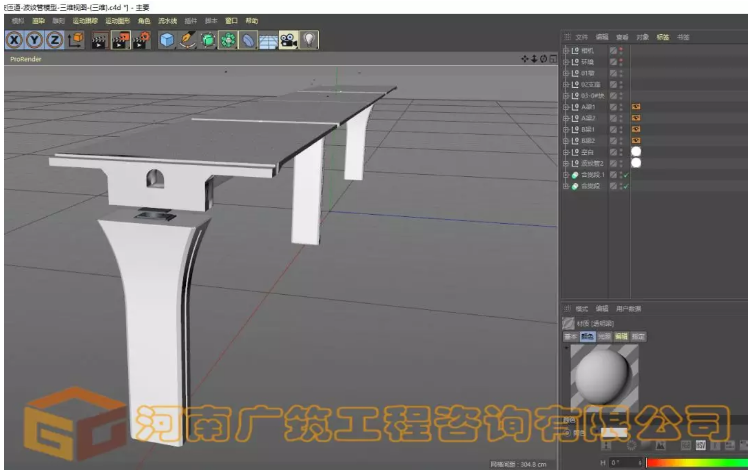Switch to the 光照 material tab

(604, 337)
